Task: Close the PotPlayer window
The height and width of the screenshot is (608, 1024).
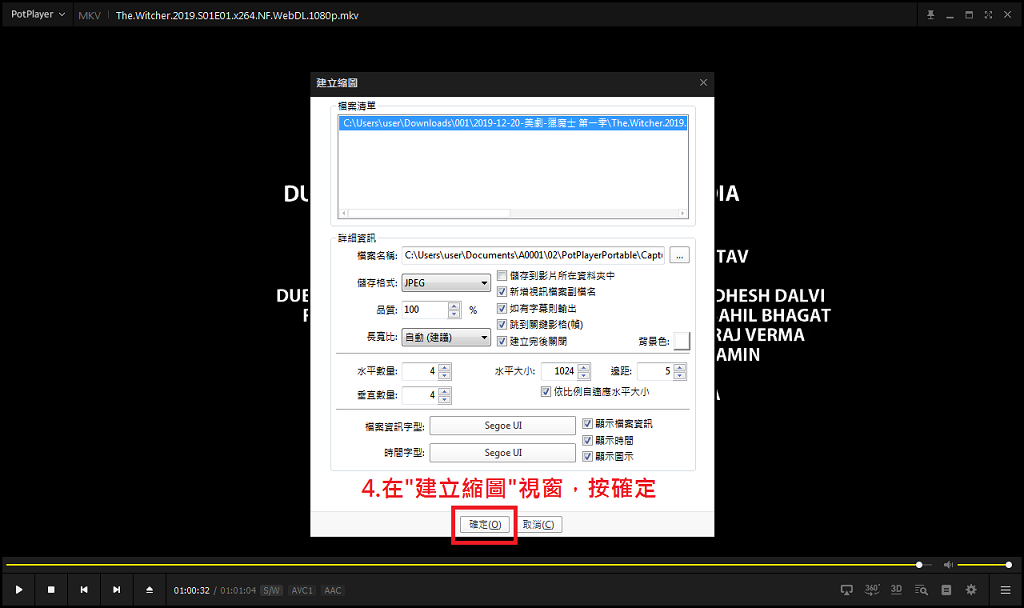Action: pyautogui.click(x=1008, y=15)
